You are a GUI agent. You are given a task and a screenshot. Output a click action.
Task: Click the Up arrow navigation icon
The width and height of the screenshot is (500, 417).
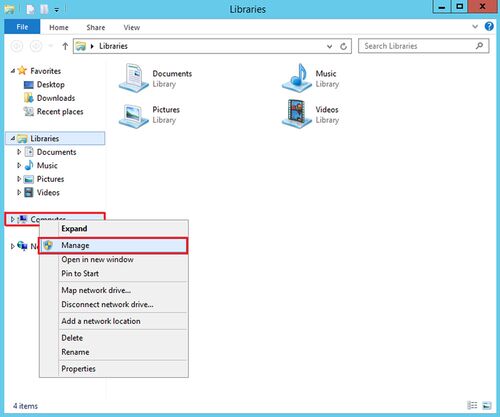pos(65,46)
